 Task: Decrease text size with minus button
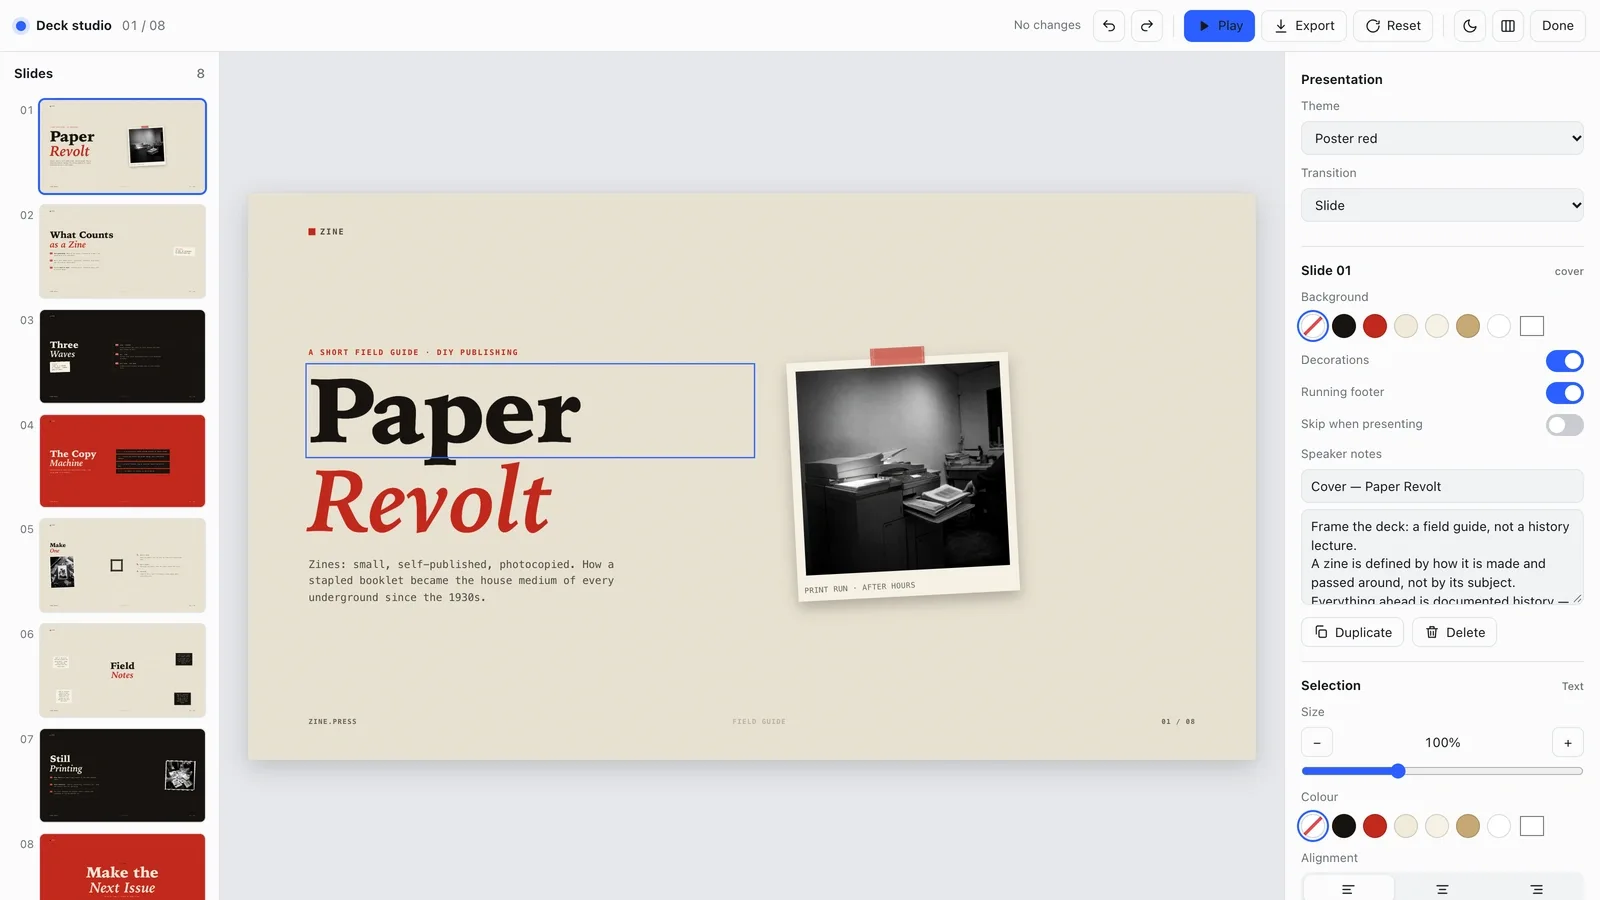[1317, 743]
